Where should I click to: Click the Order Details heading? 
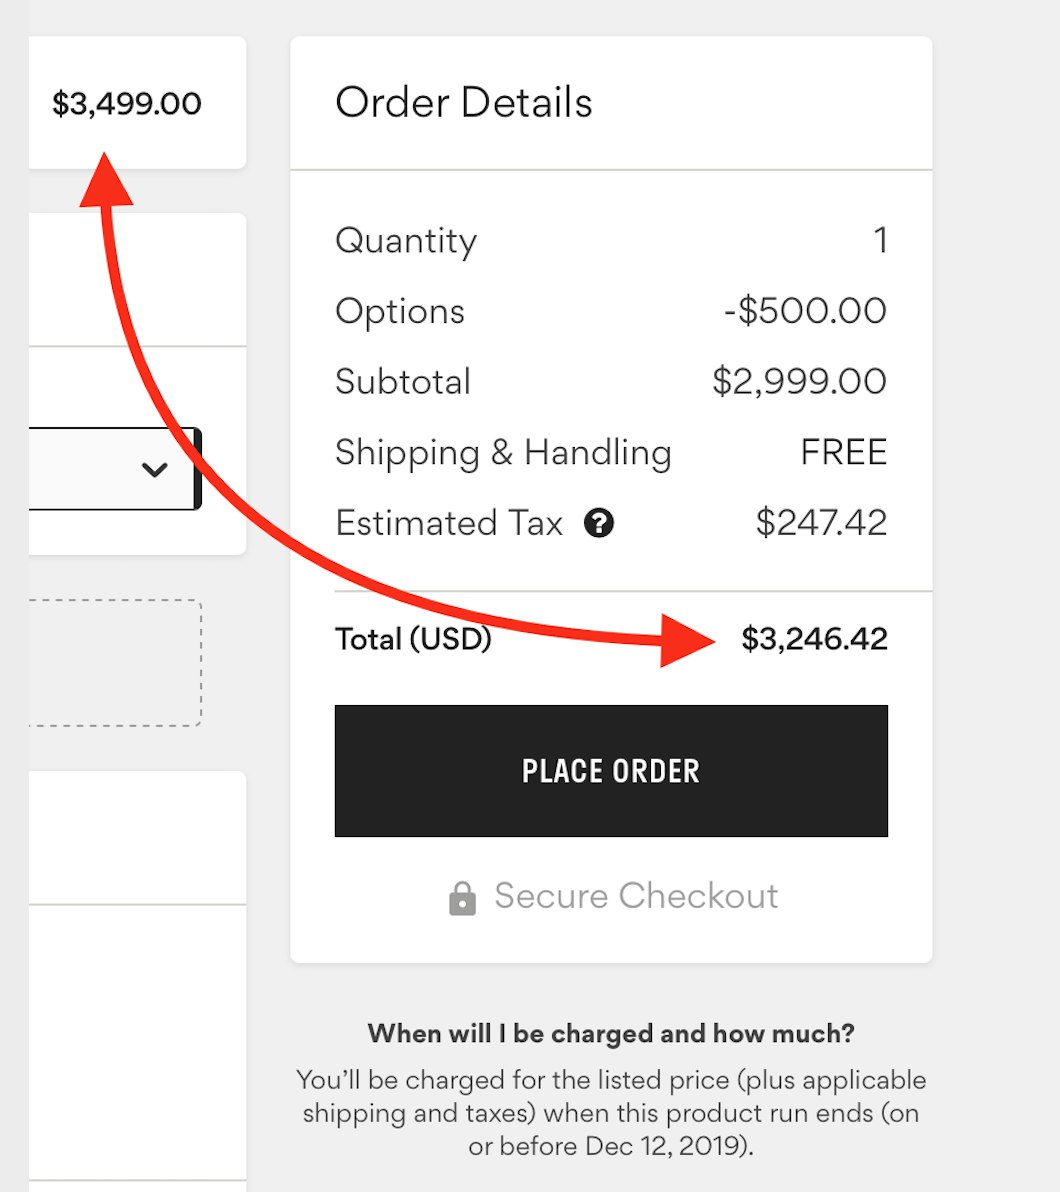(x=464, y=103)
